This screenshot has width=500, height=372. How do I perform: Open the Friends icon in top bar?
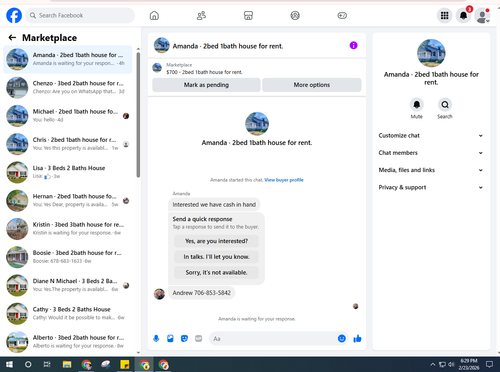tap(201, 15)
